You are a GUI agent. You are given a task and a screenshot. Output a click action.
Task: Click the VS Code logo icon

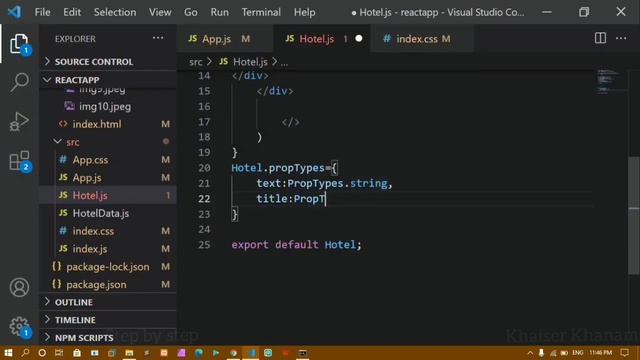pyautogui.click(x=15, y=12)
